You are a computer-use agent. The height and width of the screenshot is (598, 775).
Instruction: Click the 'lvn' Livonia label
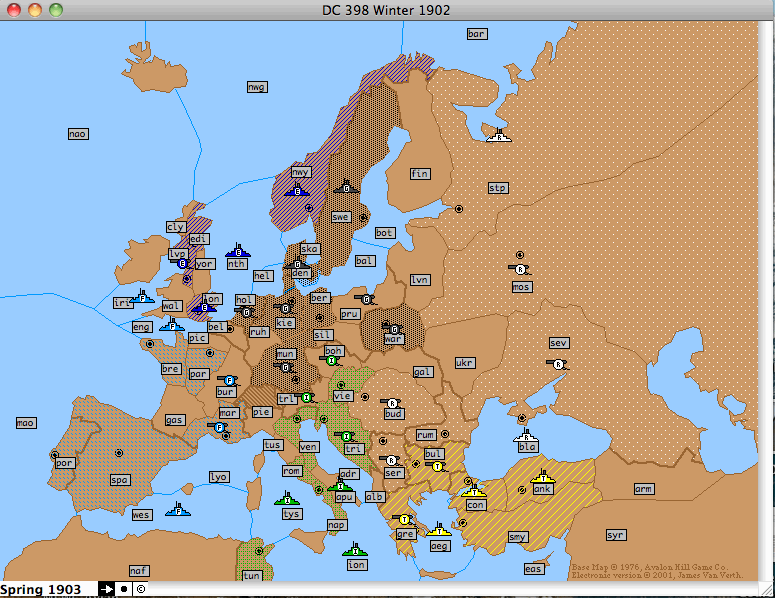tap(420, 280)
